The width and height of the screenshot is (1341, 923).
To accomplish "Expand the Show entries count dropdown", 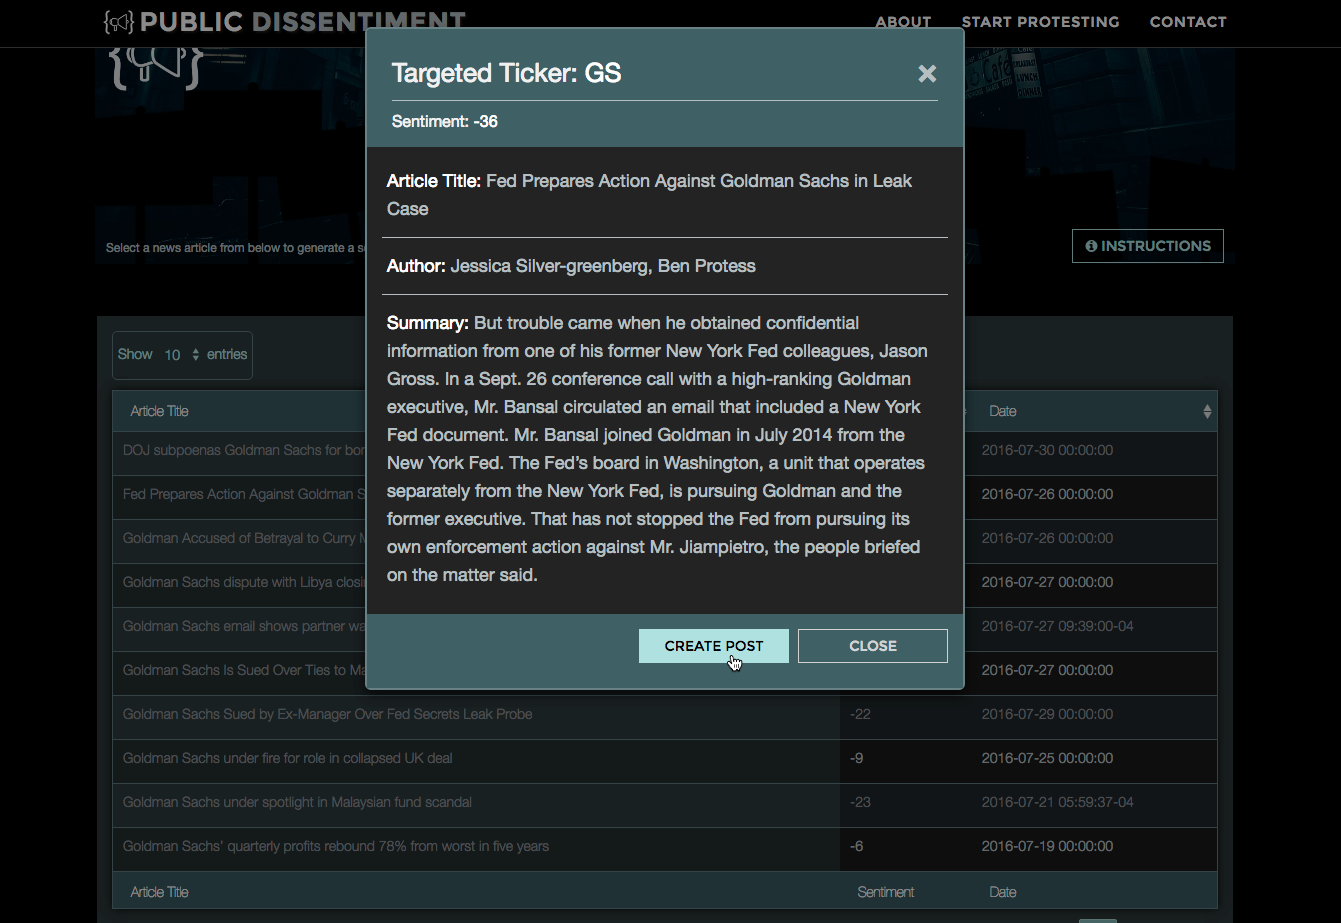I will click(182, 355).
